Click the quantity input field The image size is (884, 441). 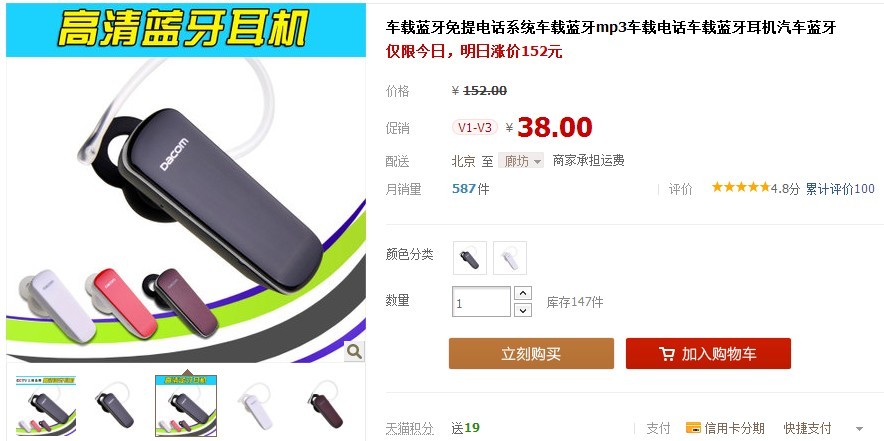[x=481, y=302]
